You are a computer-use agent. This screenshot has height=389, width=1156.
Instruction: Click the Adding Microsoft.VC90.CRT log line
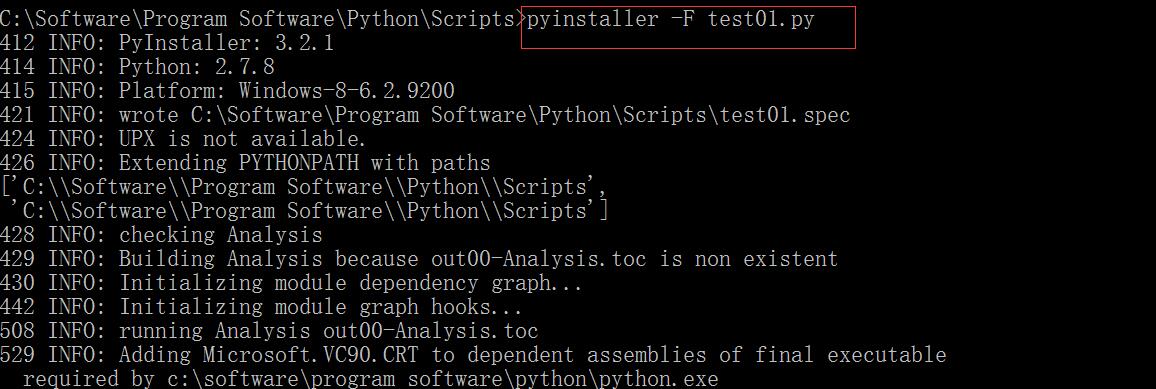(473, 355)
